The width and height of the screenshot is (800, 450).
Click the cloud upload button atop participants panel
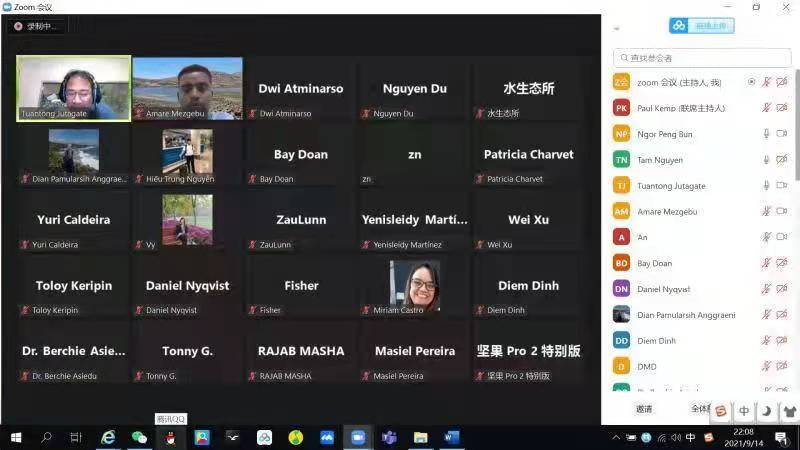(701, 26)
